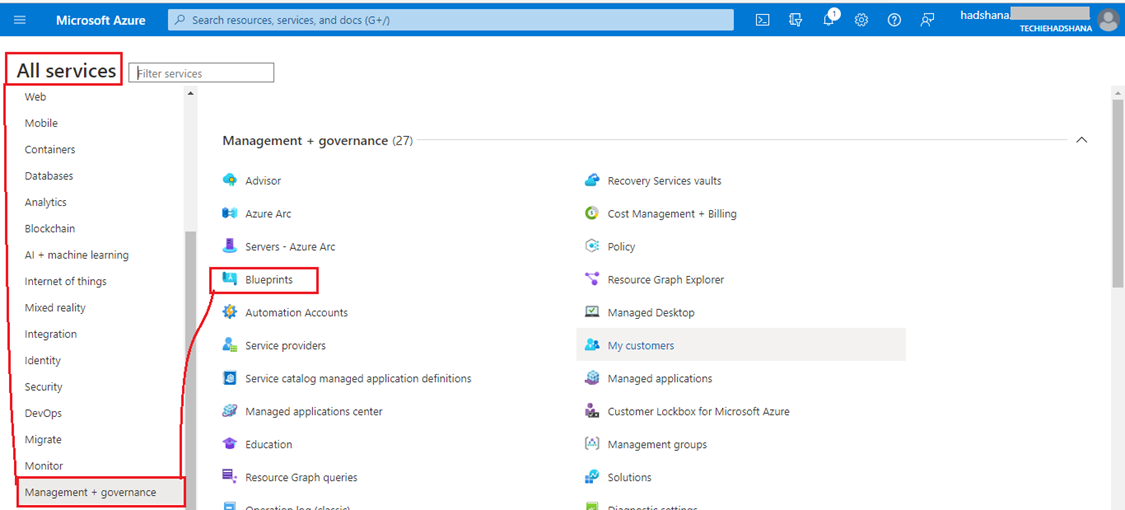
Task: Click the Education graduation cap icon
Action: click(230, 444)
